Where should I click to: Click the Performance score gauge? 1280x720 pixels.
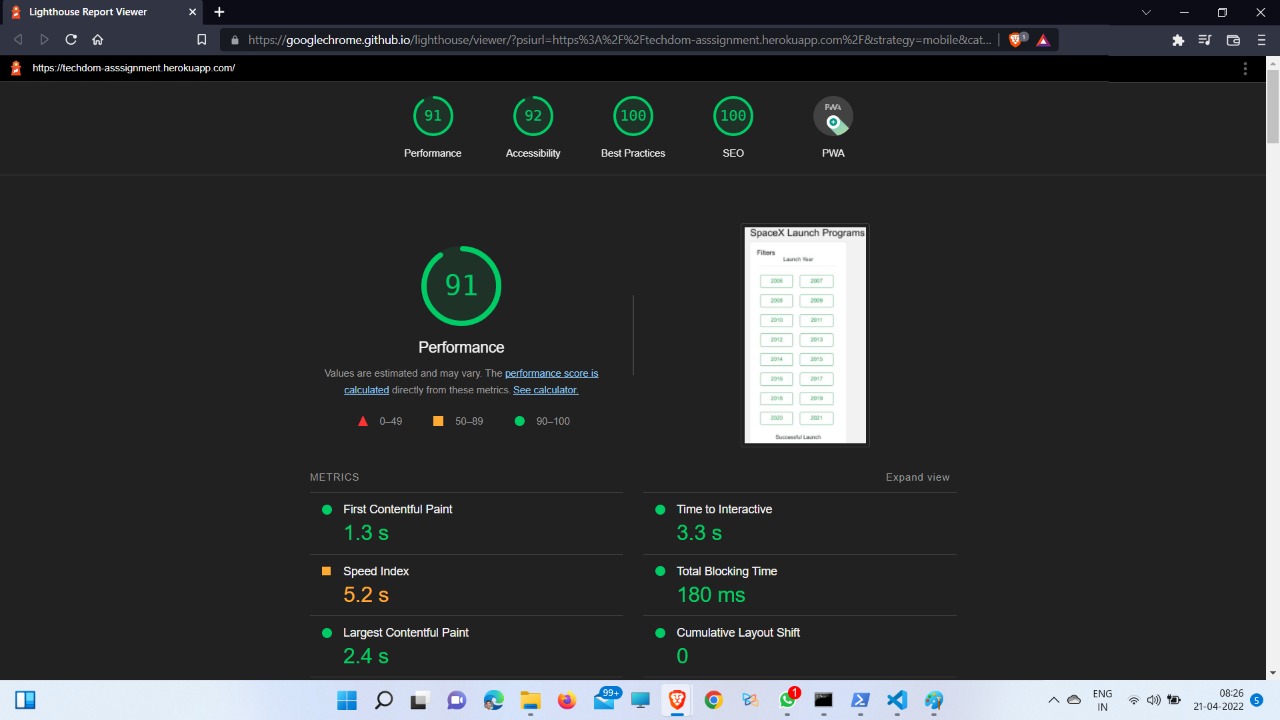click(461, 286)
